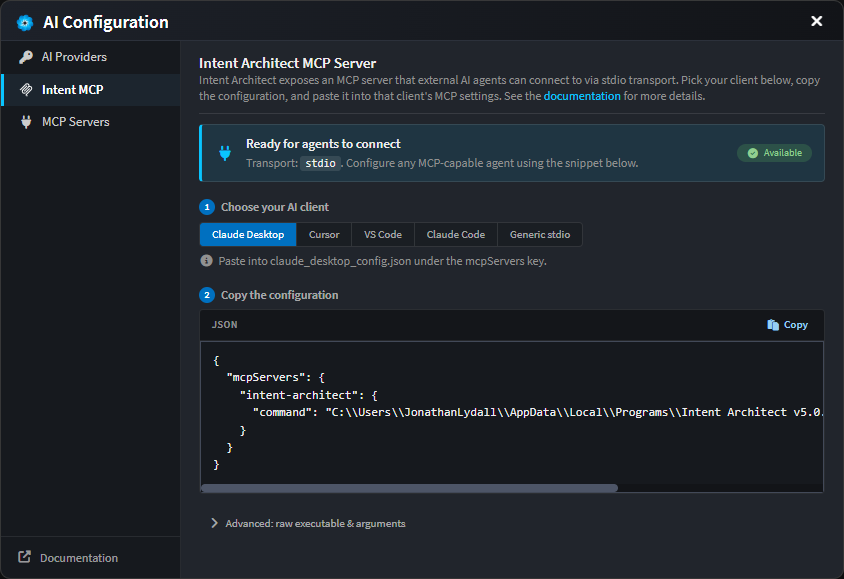Switch to the Cursor client tab
The image size is (844, 579).
pyautogui.click(x=324, y=235)
